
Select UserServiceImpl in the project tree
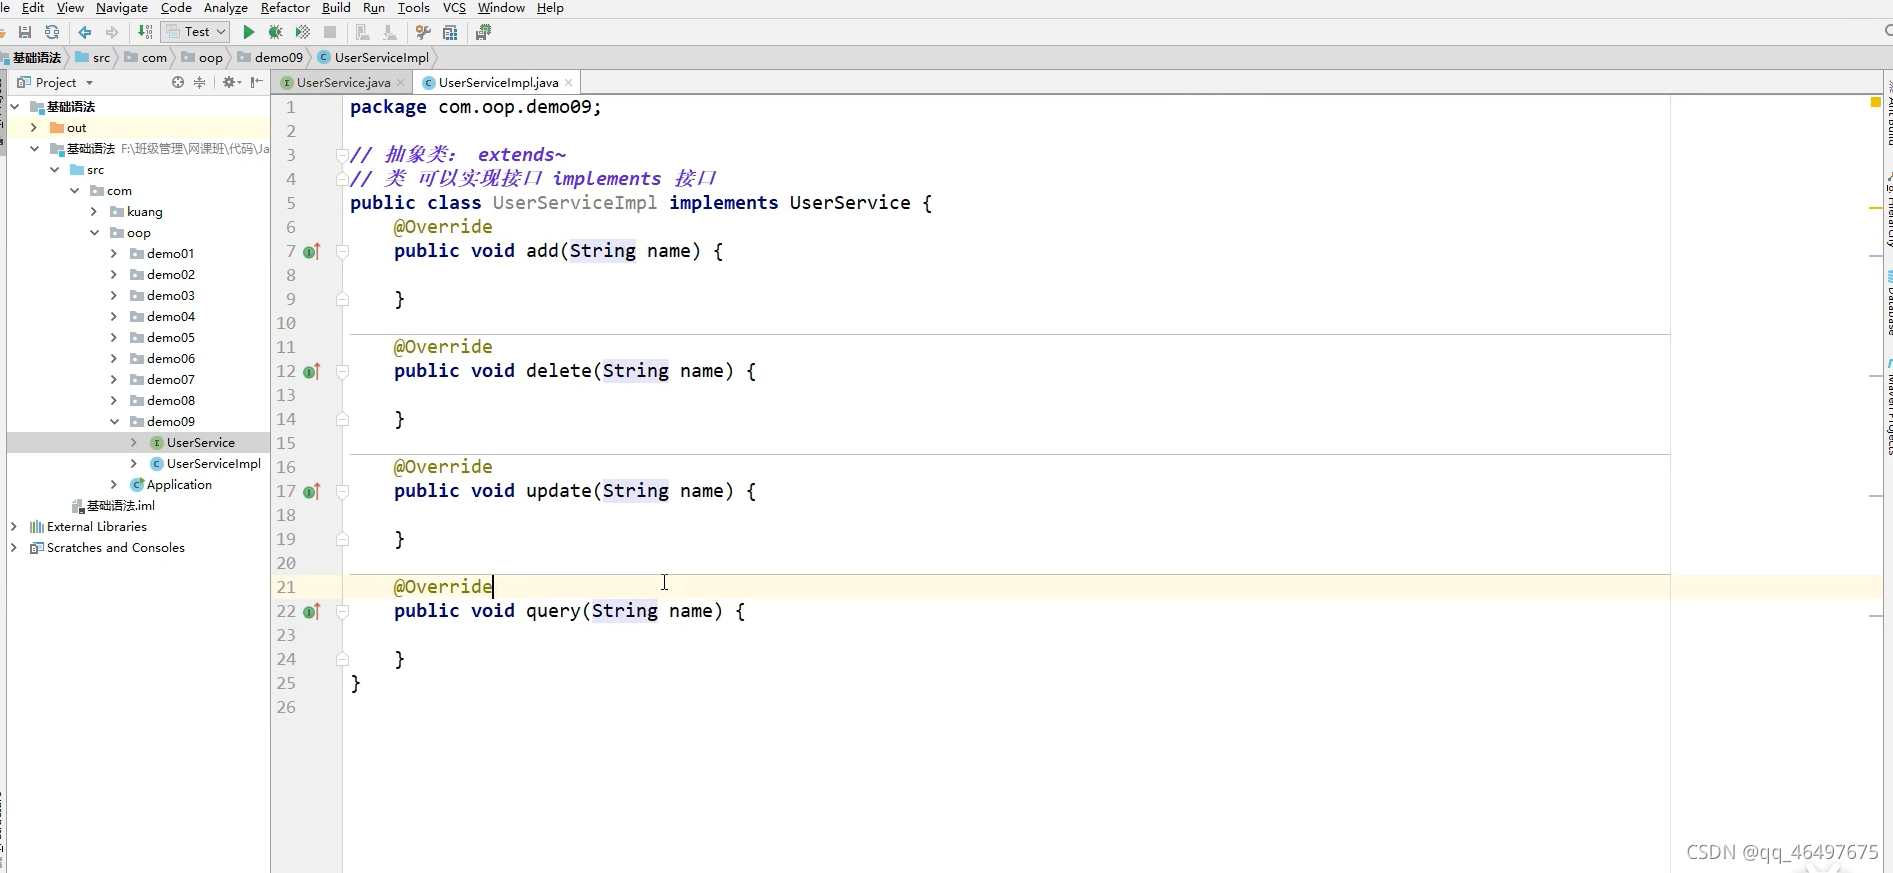coord(213,464)
